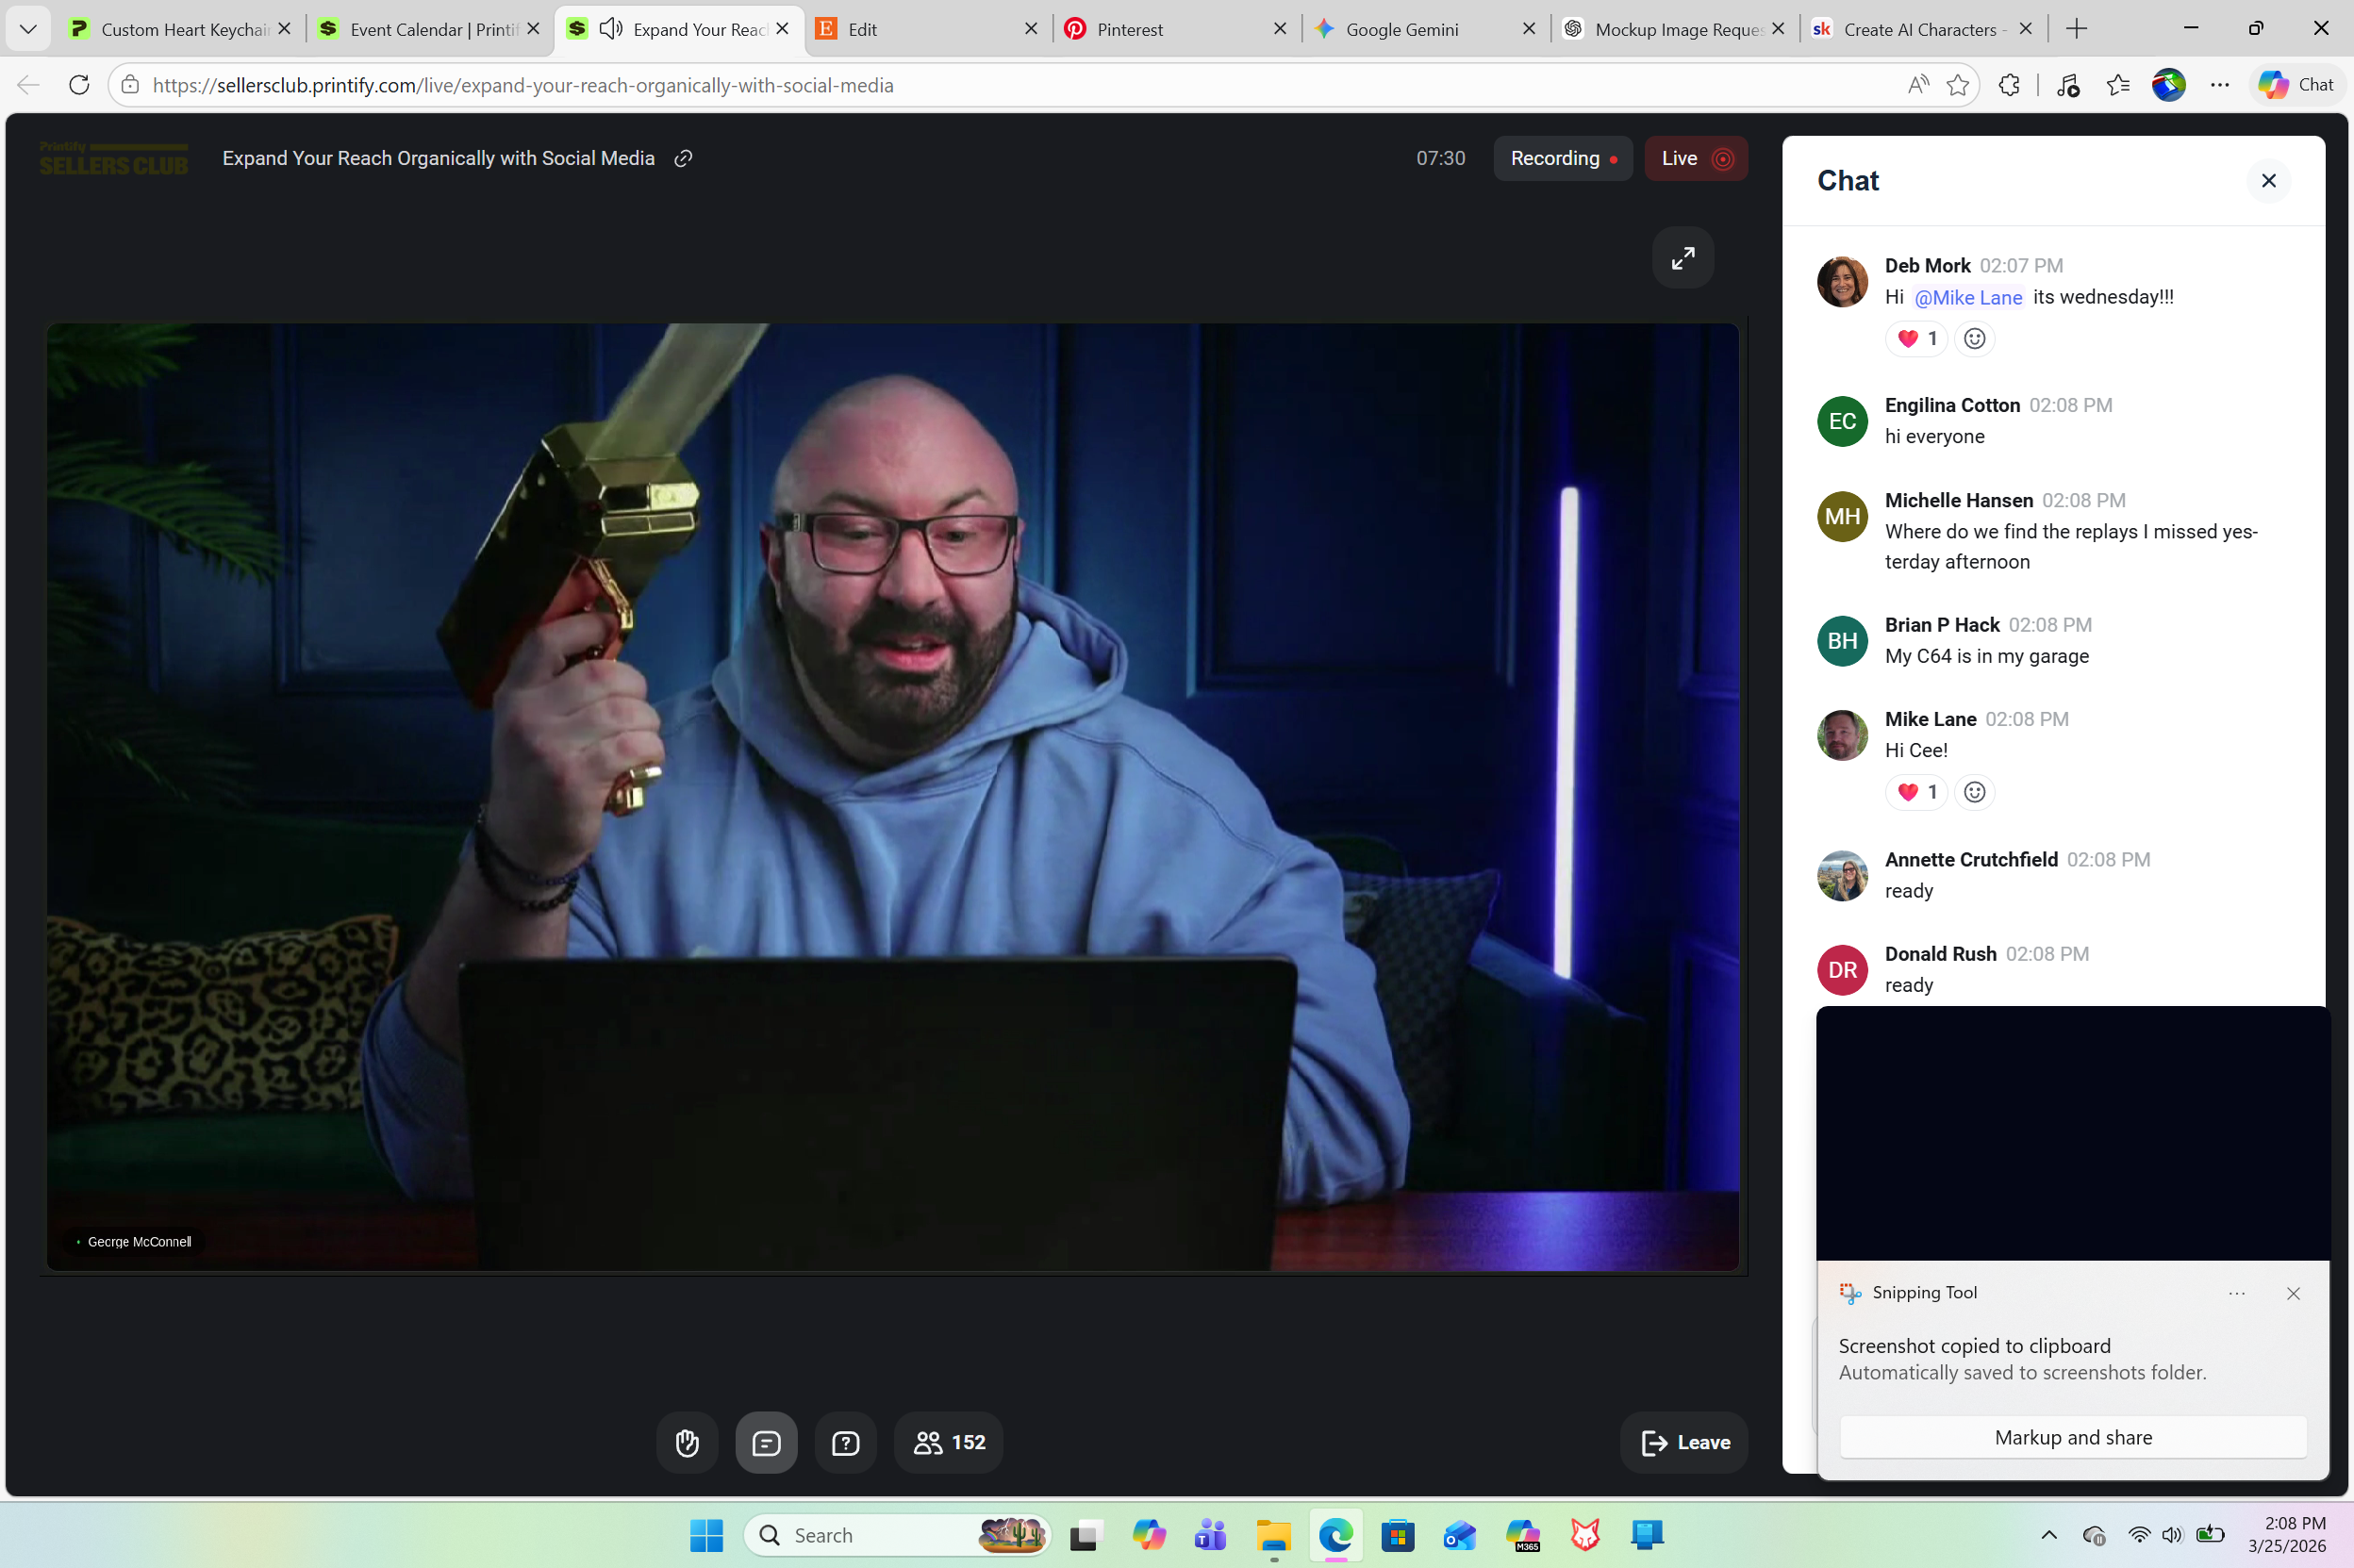
Task: Open the Q&A question panel
Action: [x=845, y=1442]
